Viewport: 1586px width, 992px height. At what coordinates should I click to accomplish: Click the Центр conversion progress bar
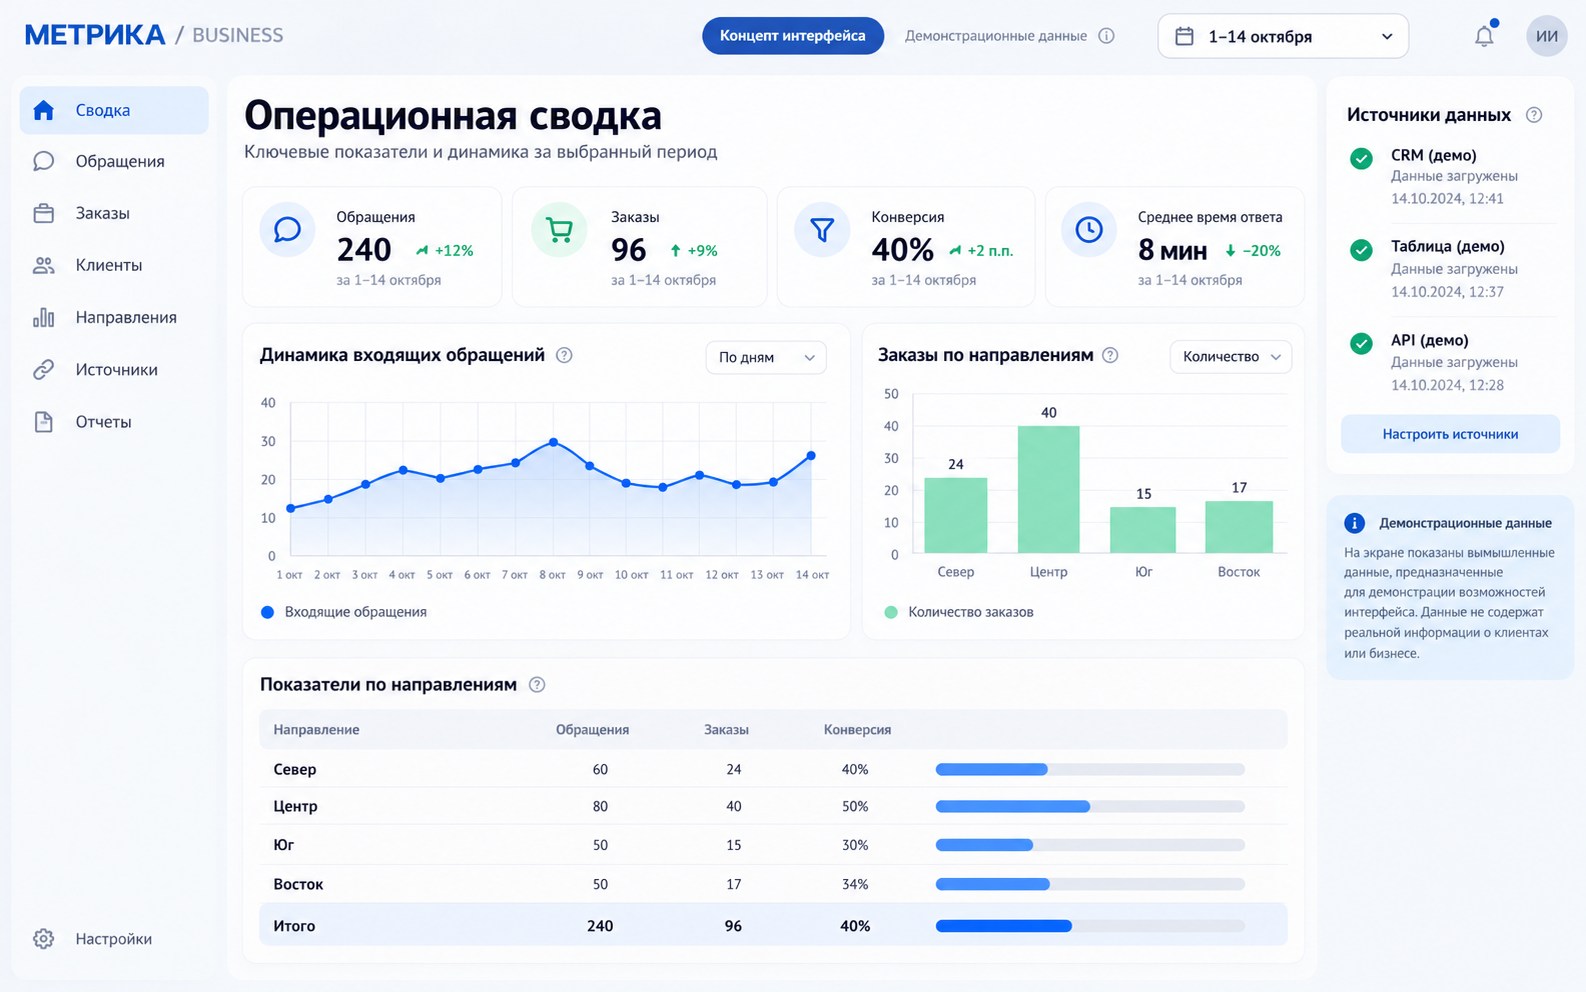pyautogui.click(x=1090, y=807)
